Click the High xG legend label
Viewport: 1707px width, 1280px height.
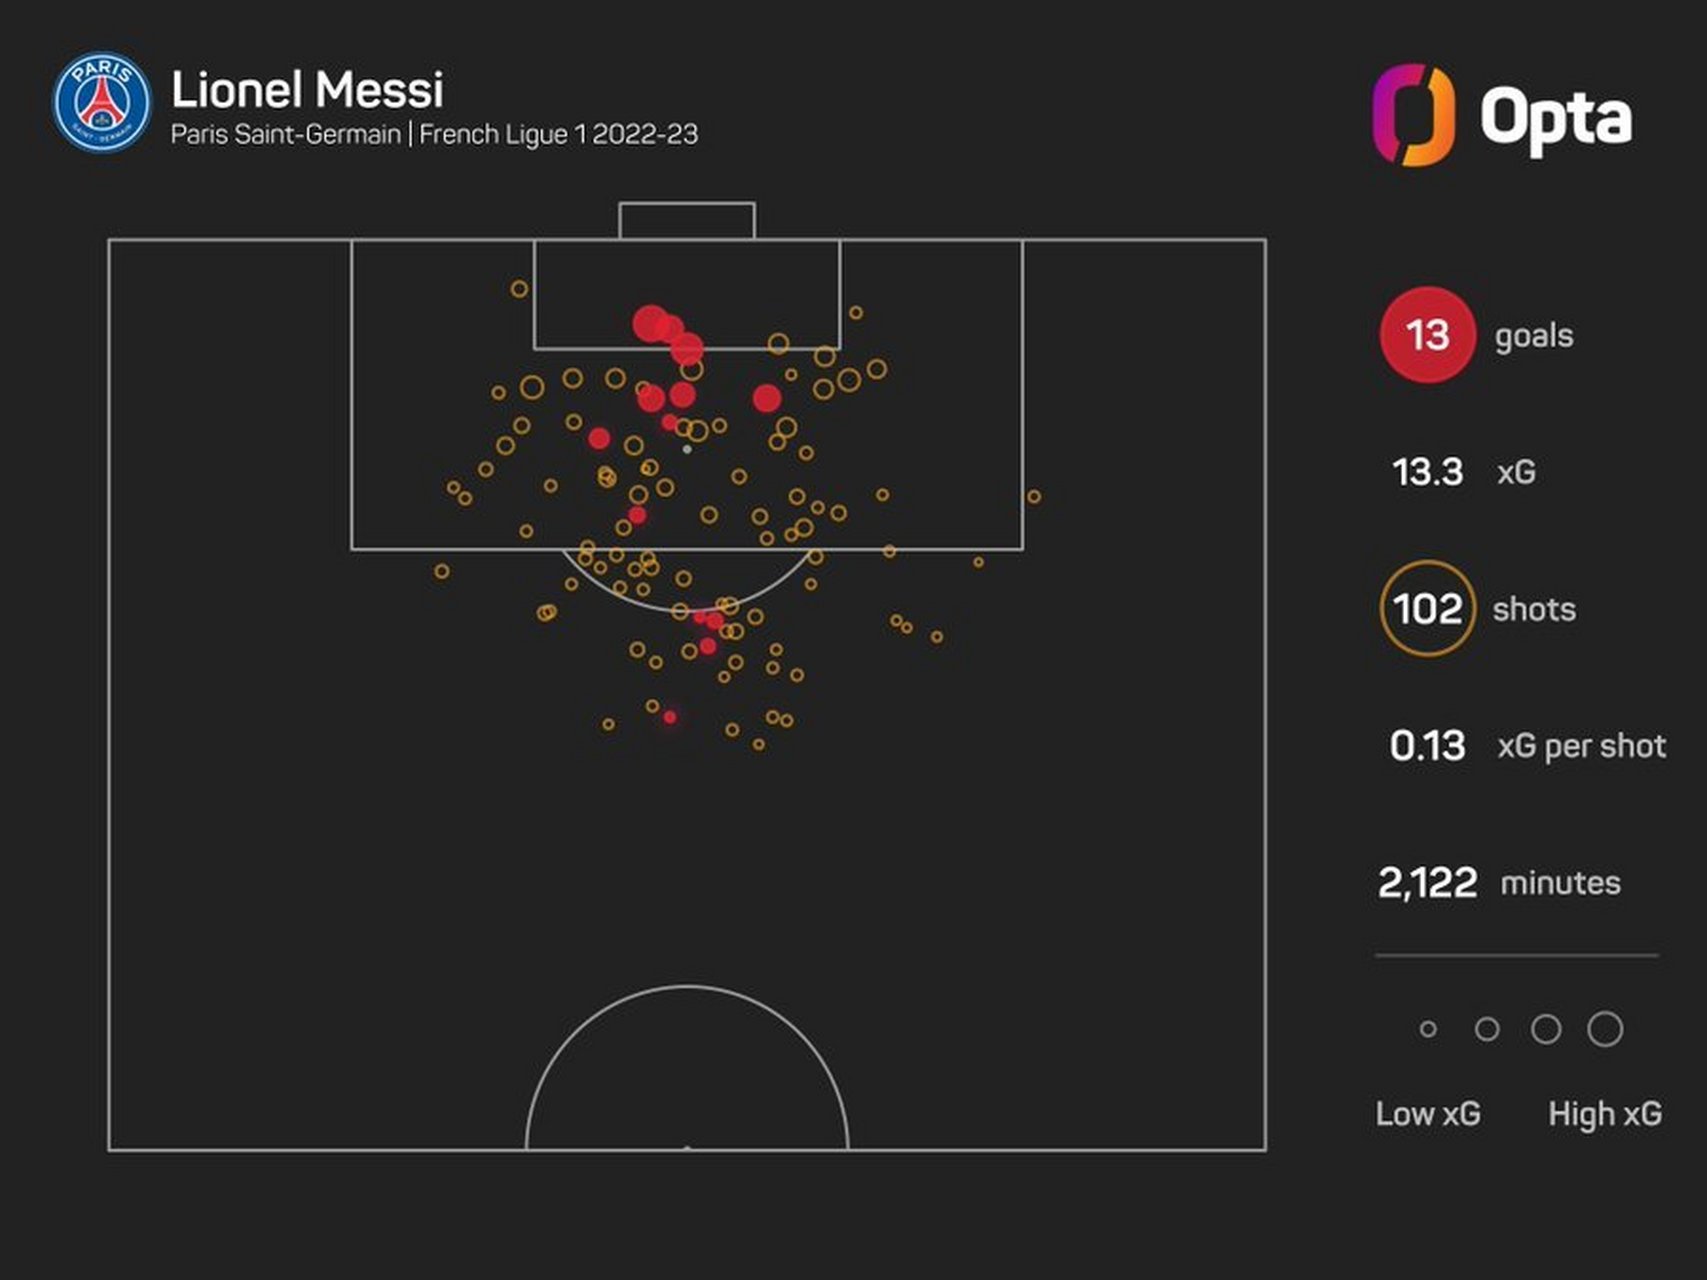point(1604,1113)
